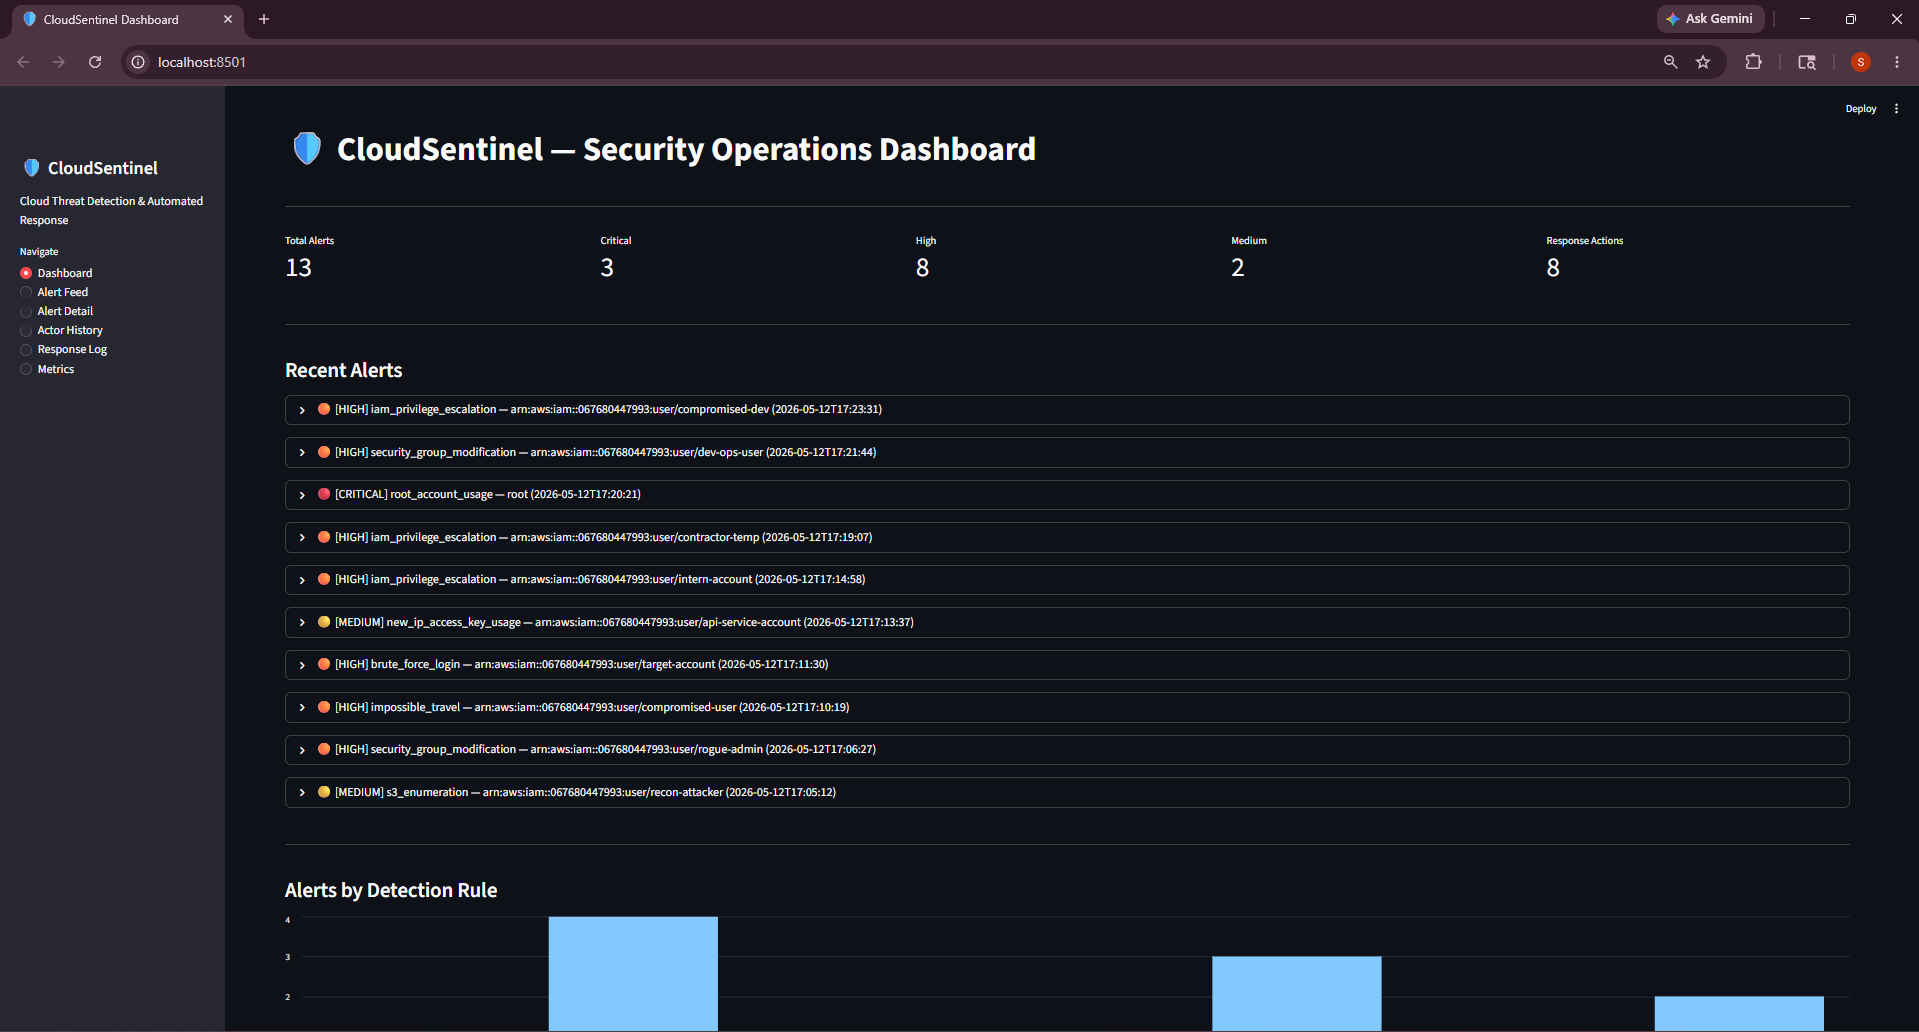Expand the intern-account privilege escalation alert
Screen dimensions: 1919x1032
click(x=1067, y=580)
